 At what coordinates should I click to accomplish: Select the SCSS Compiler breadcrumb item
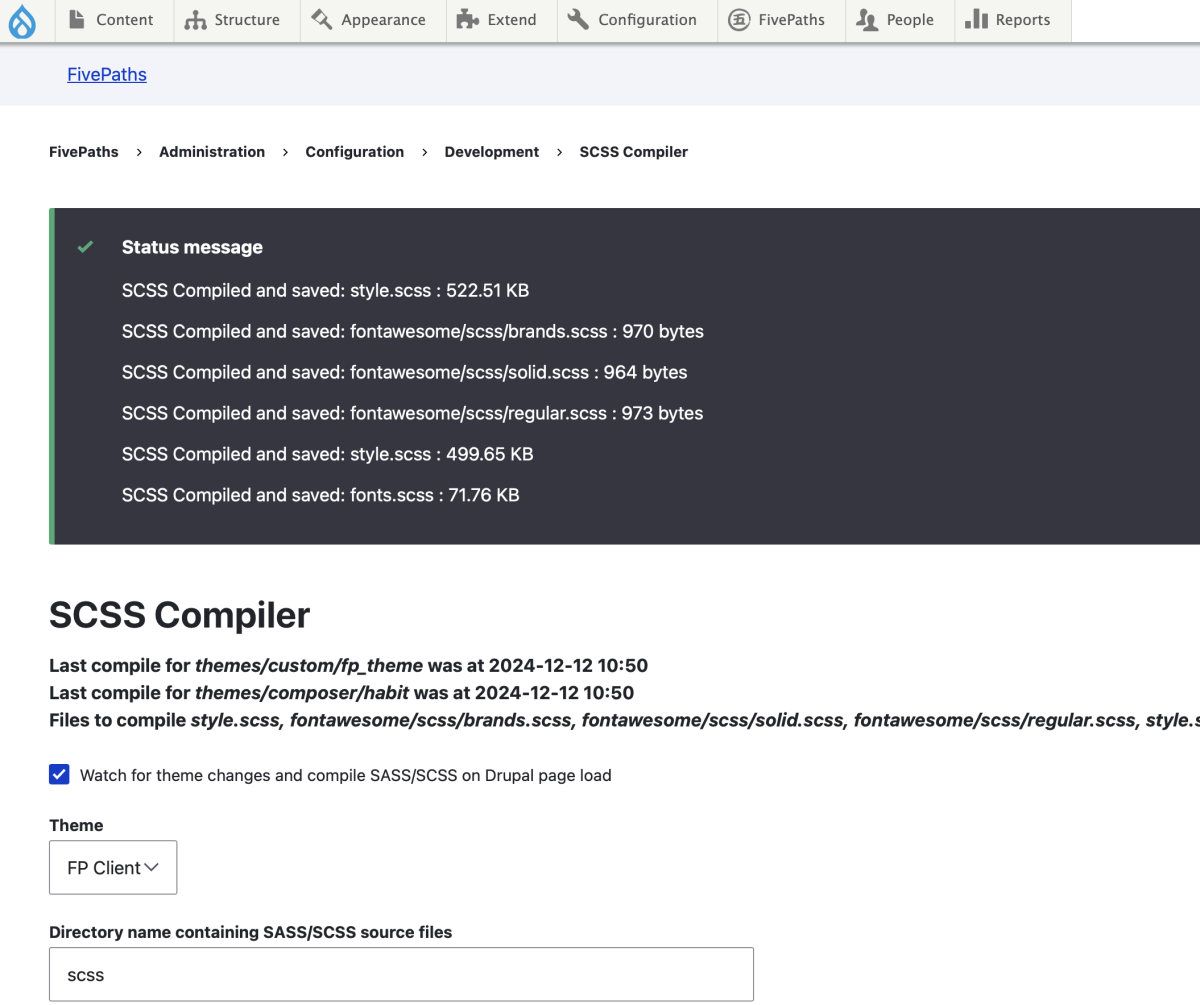pos(633,151)
